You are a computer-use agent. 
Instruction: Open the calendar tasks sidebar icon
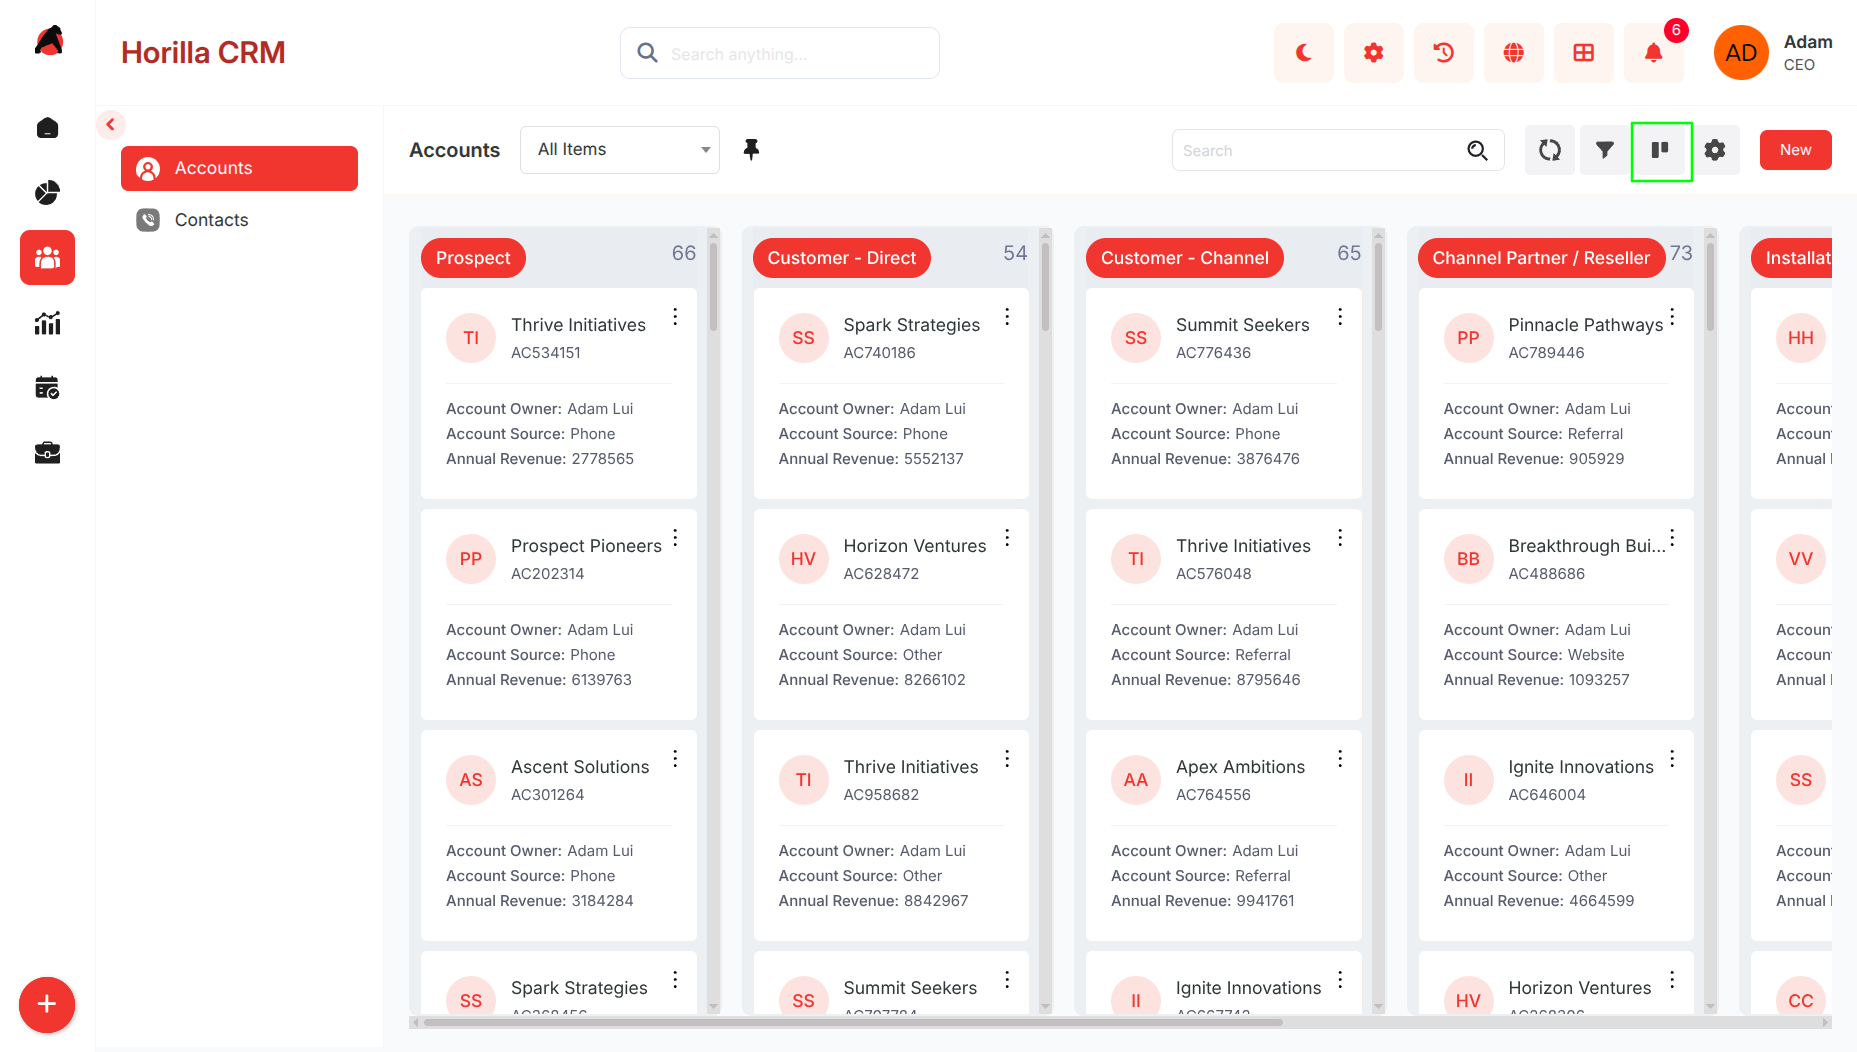(x=47, y=388)
